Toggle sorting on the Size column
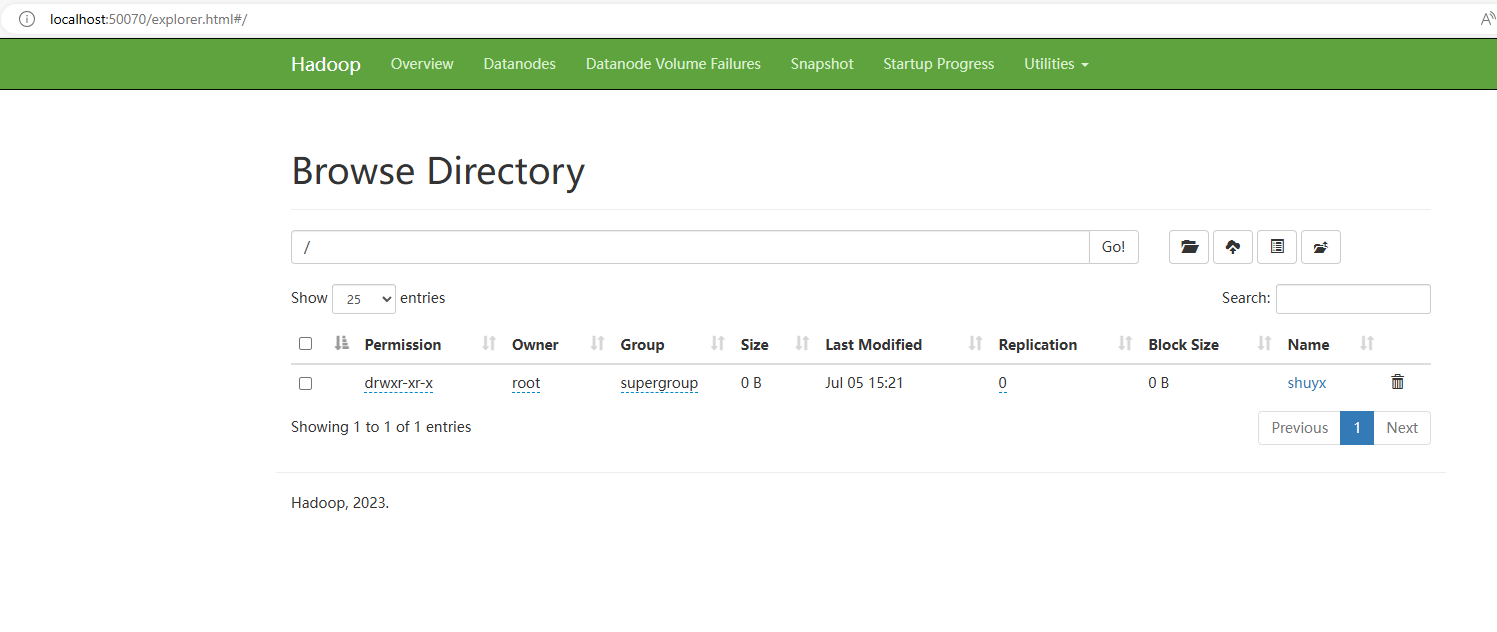Image resolution: width=1497 pixels, height=632 pixels. (801, 344)
